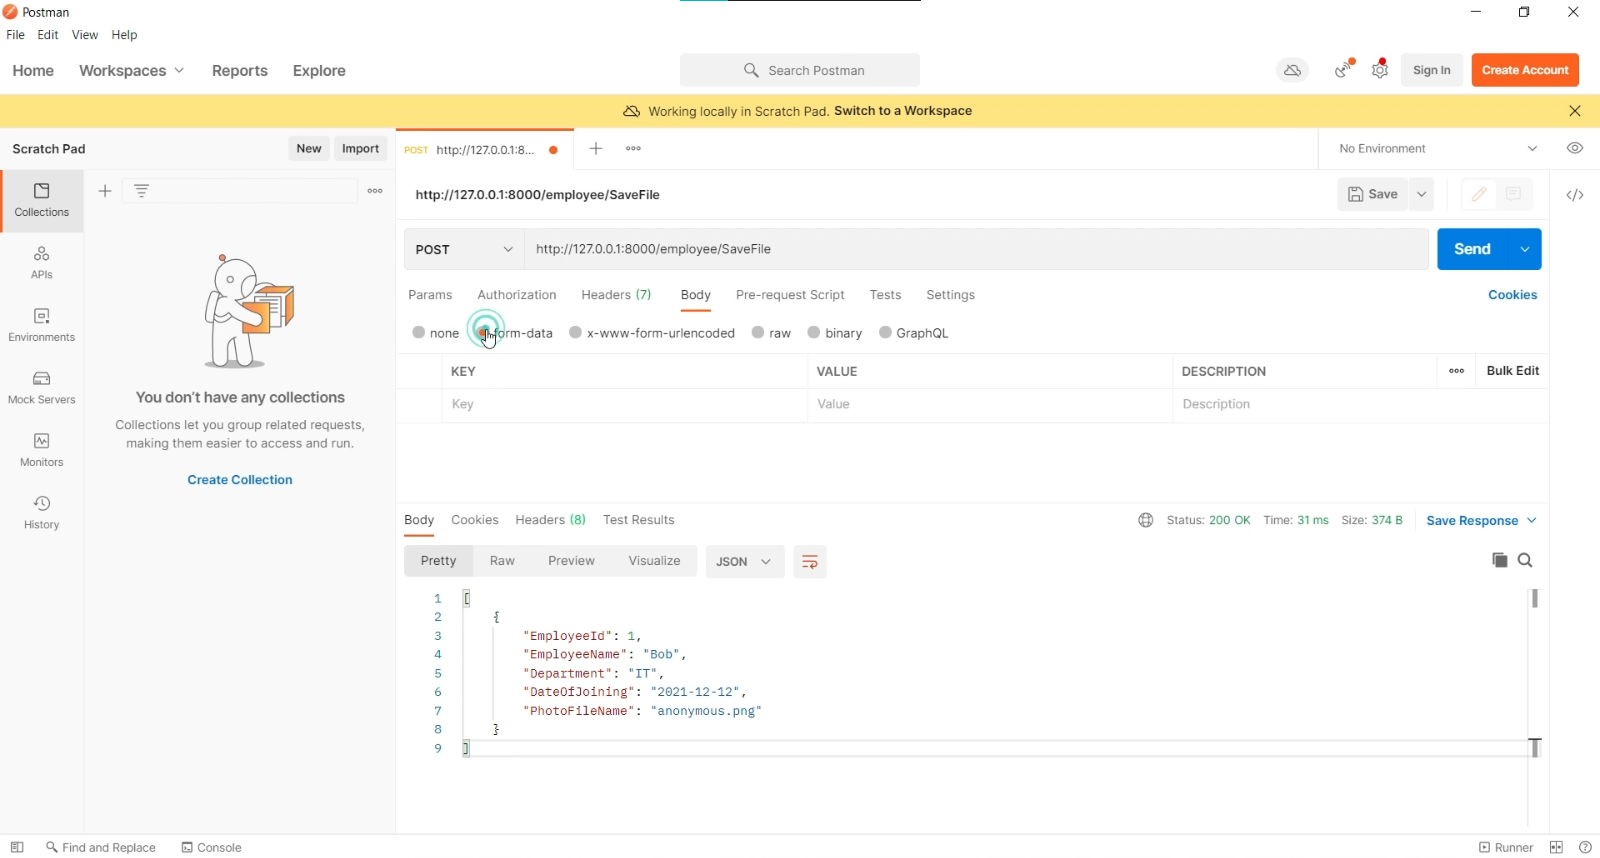The height and width of the screenshot is (858, 1600).
Task: Dismiss the Scratch Pad banner
Action: pyautogui.click(x=1575, y=111)
